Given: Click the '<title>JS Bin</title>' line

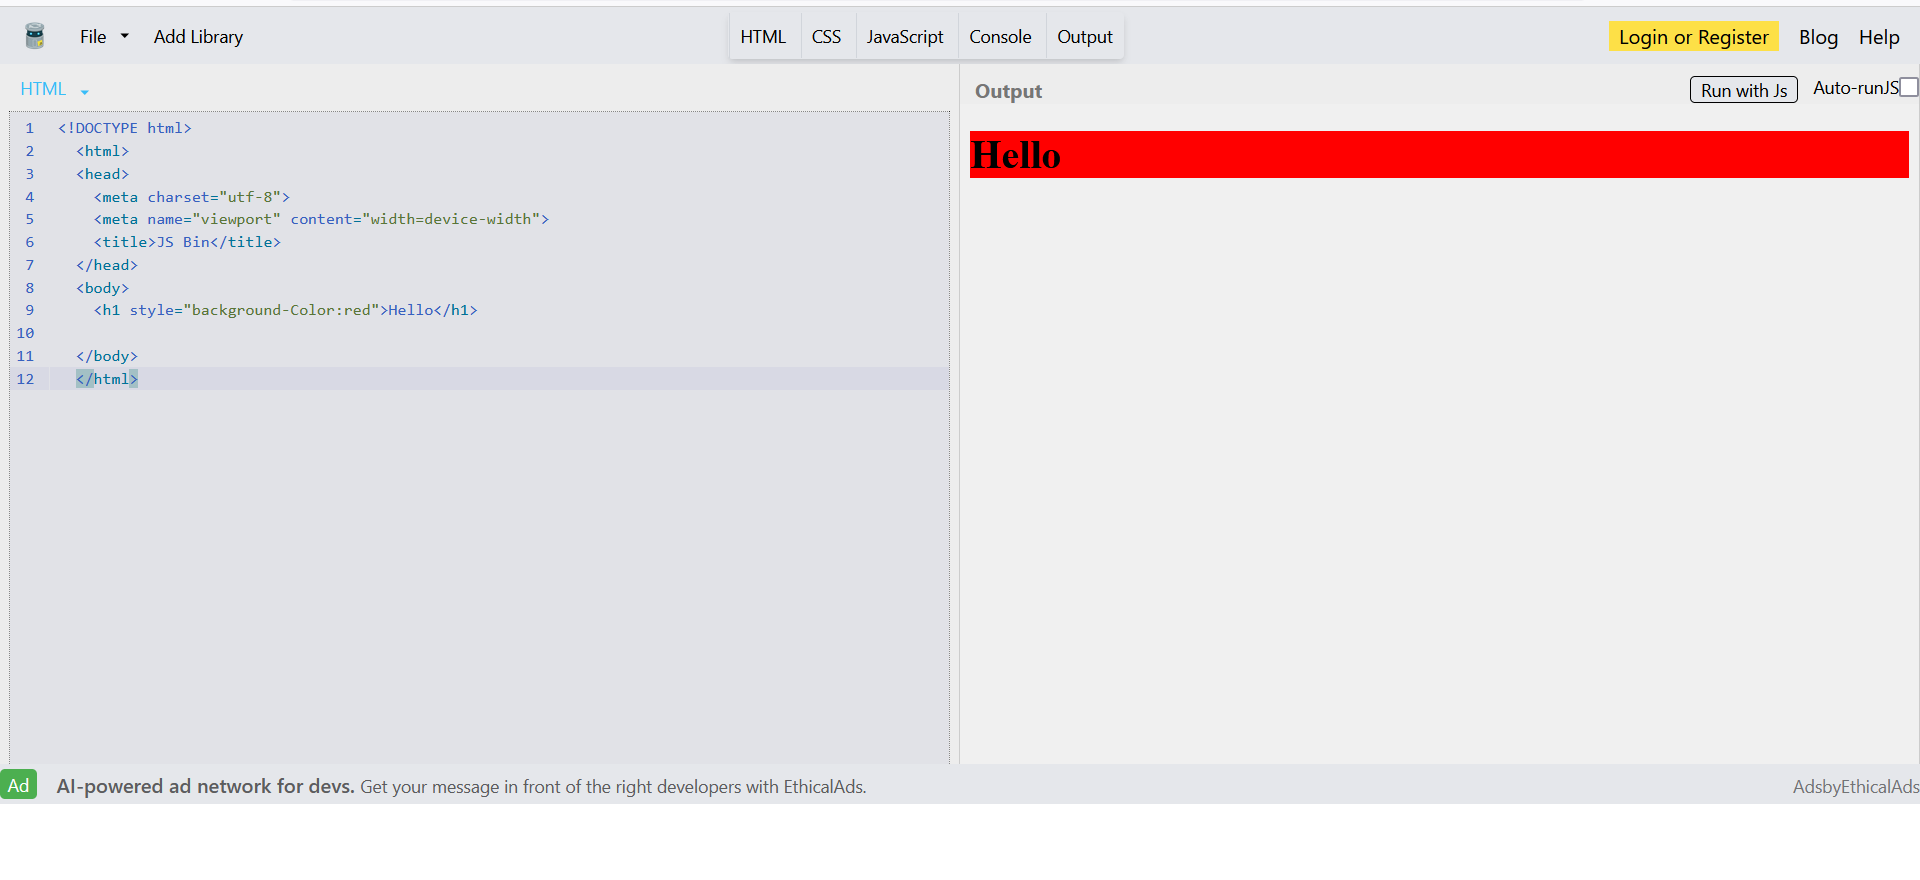Looking at the screenshot, I should tap(187, 242).
